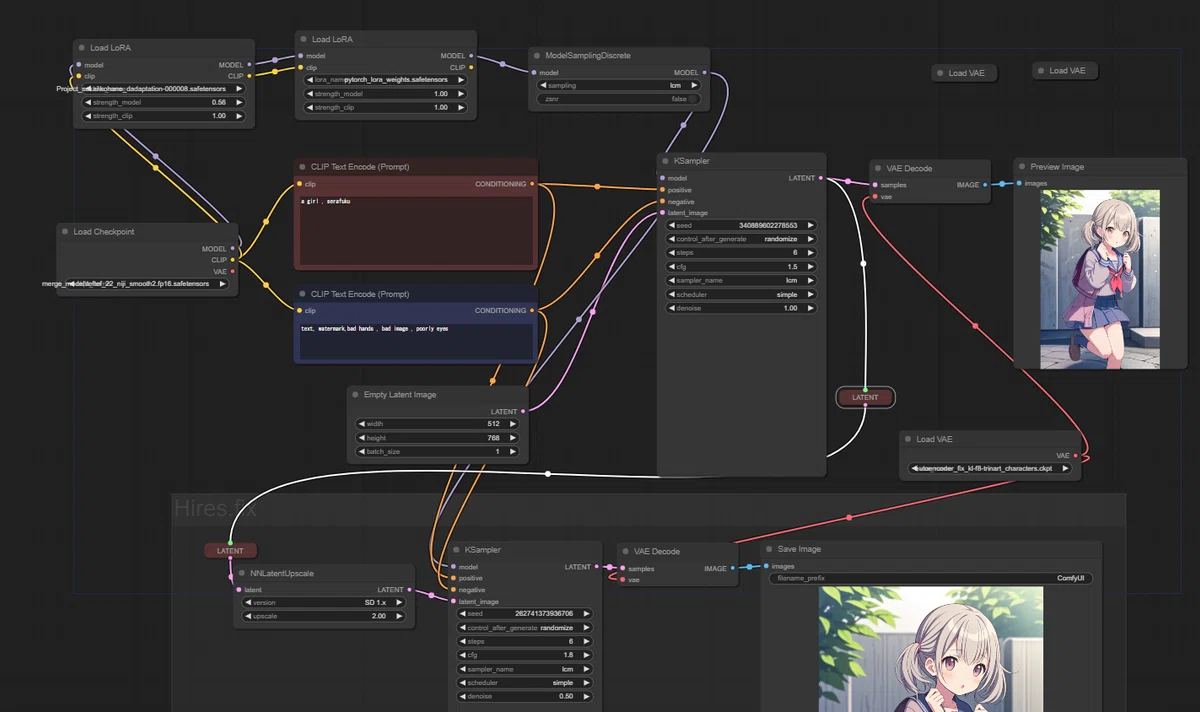Click samples input port of lower VAE Decode
Viewport: 1200px width, 712px height.
coord(622,568)
